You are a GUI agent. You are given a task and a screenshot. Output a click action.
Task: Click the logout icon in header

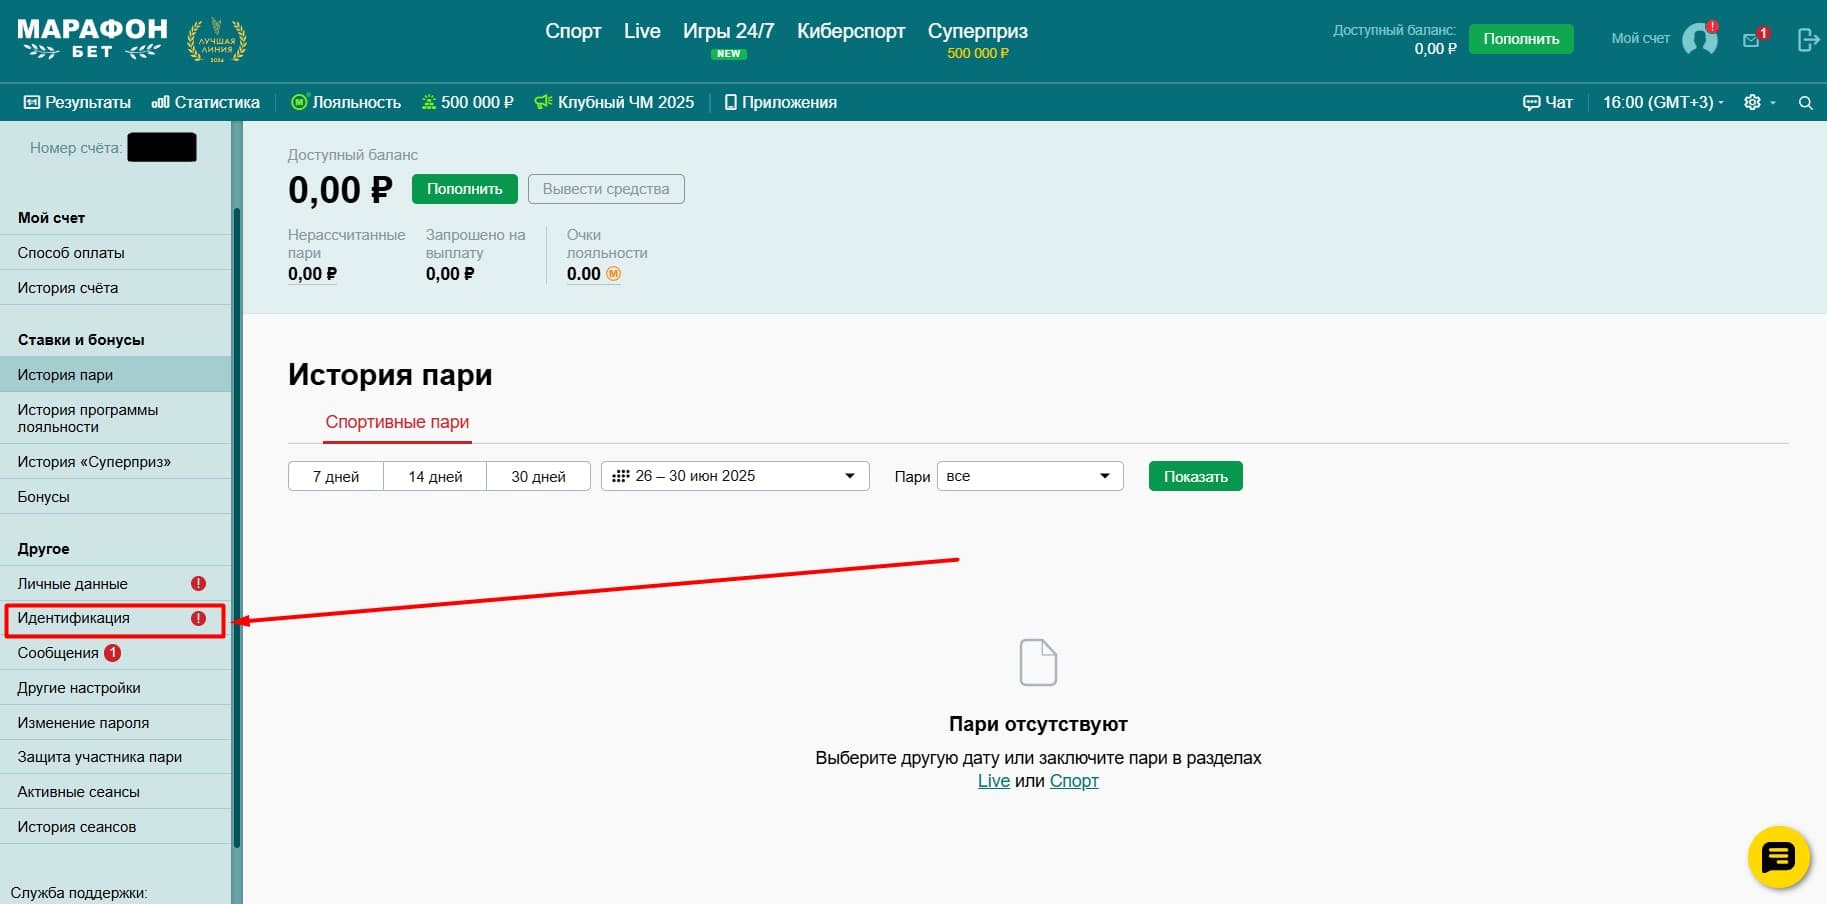pos(1808,40)
